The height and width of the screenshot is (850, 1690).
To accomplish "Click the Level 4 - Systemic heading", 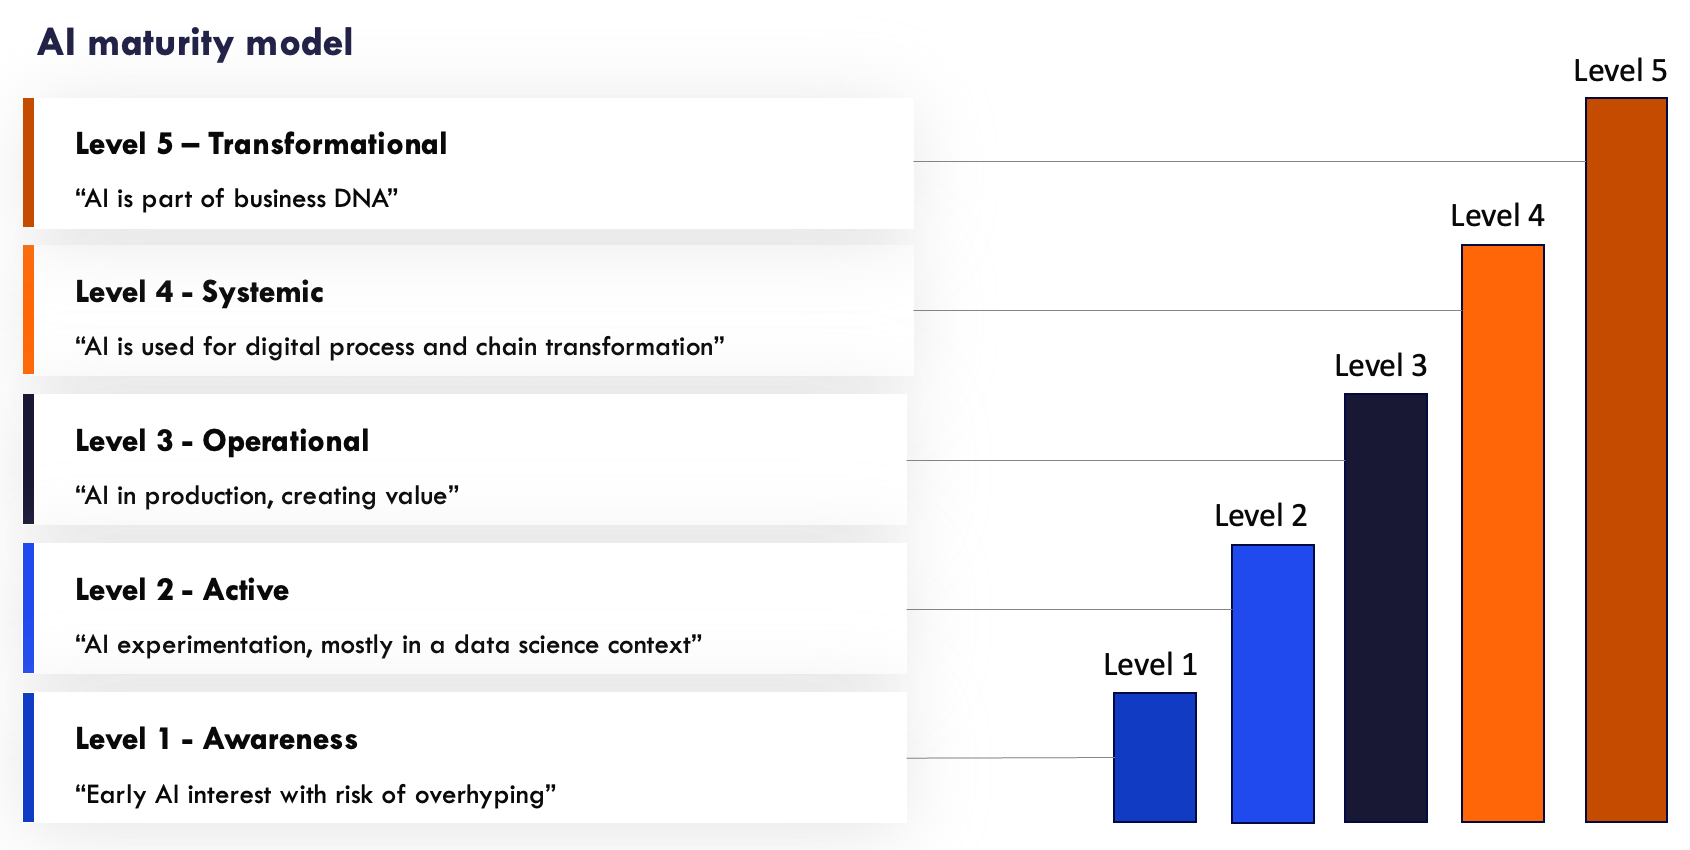I will click(x=199, y=292).
